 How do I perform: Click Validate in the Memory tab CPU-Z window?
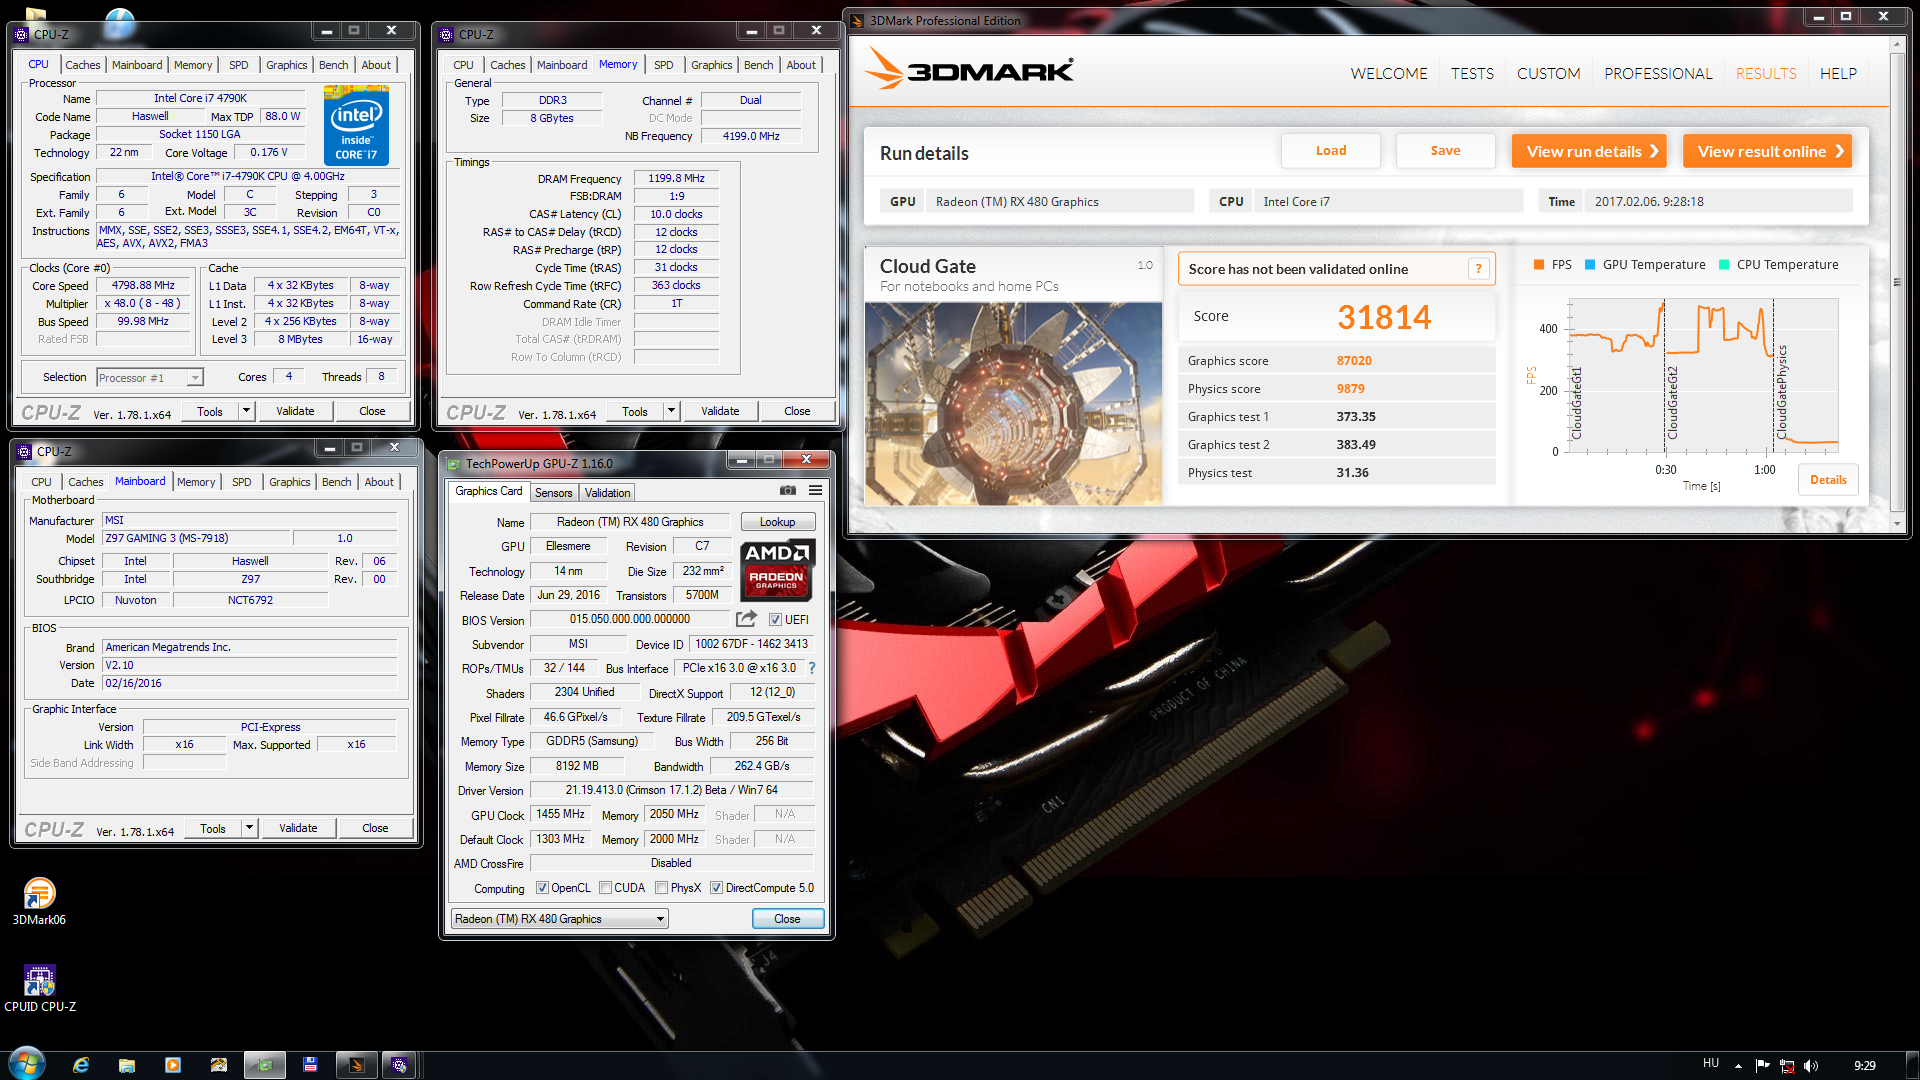[x=720, y=411]
